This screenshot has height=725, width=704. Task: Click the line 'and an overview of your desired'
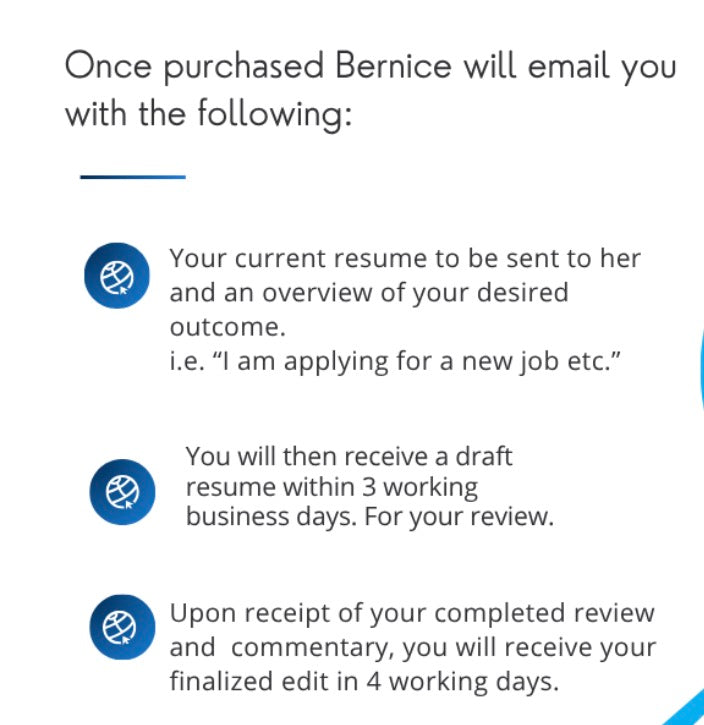368,293
